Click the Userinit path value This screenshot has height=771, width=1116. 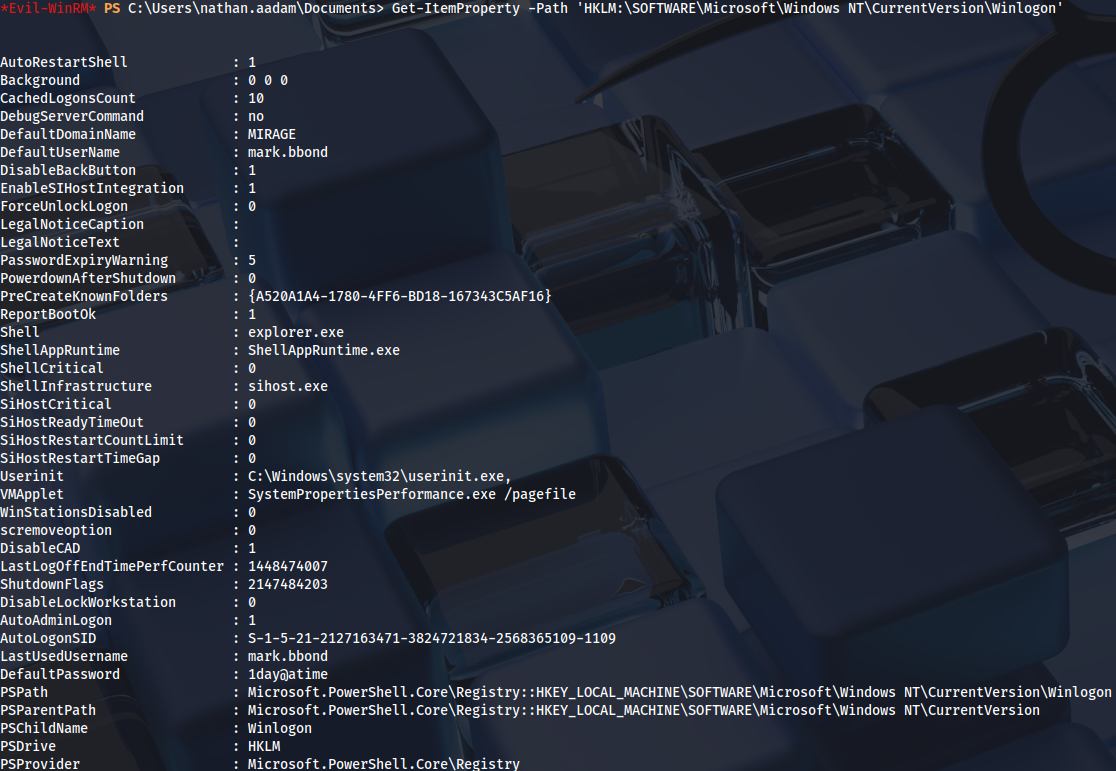(x=380, y=476)
